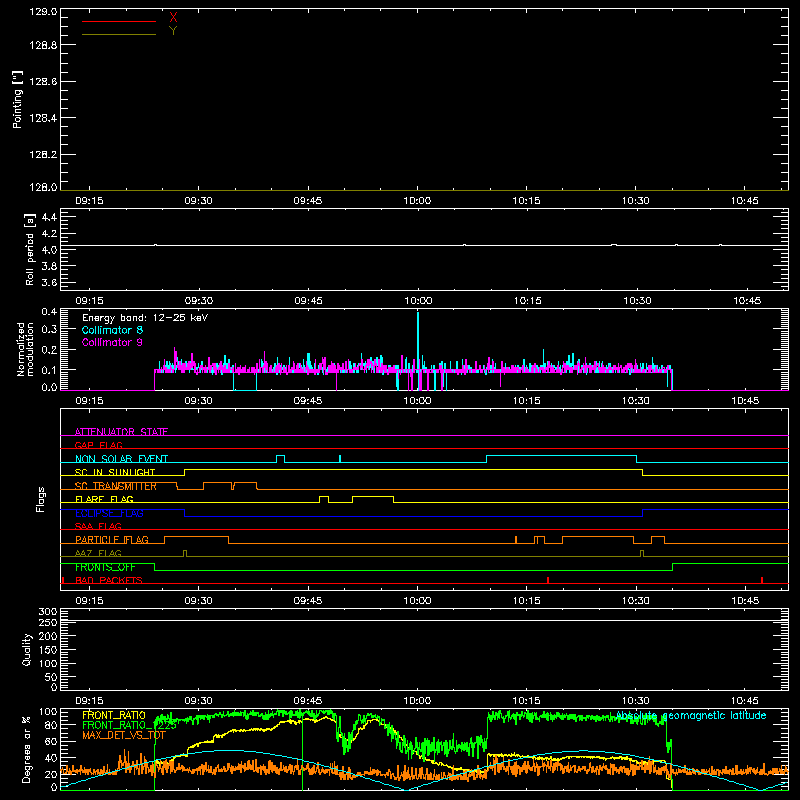Click the 'Energy band: 12-25 keV' text
Screen dimensions: 800x800
pyautogui.click(x=145, y=318)
